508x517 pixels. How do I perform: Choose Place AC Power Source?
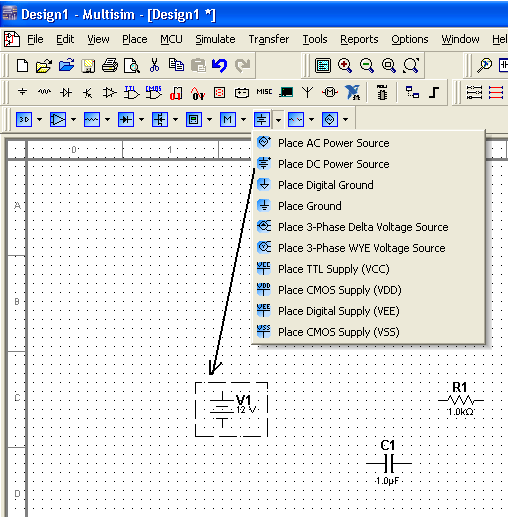[368, 143]
